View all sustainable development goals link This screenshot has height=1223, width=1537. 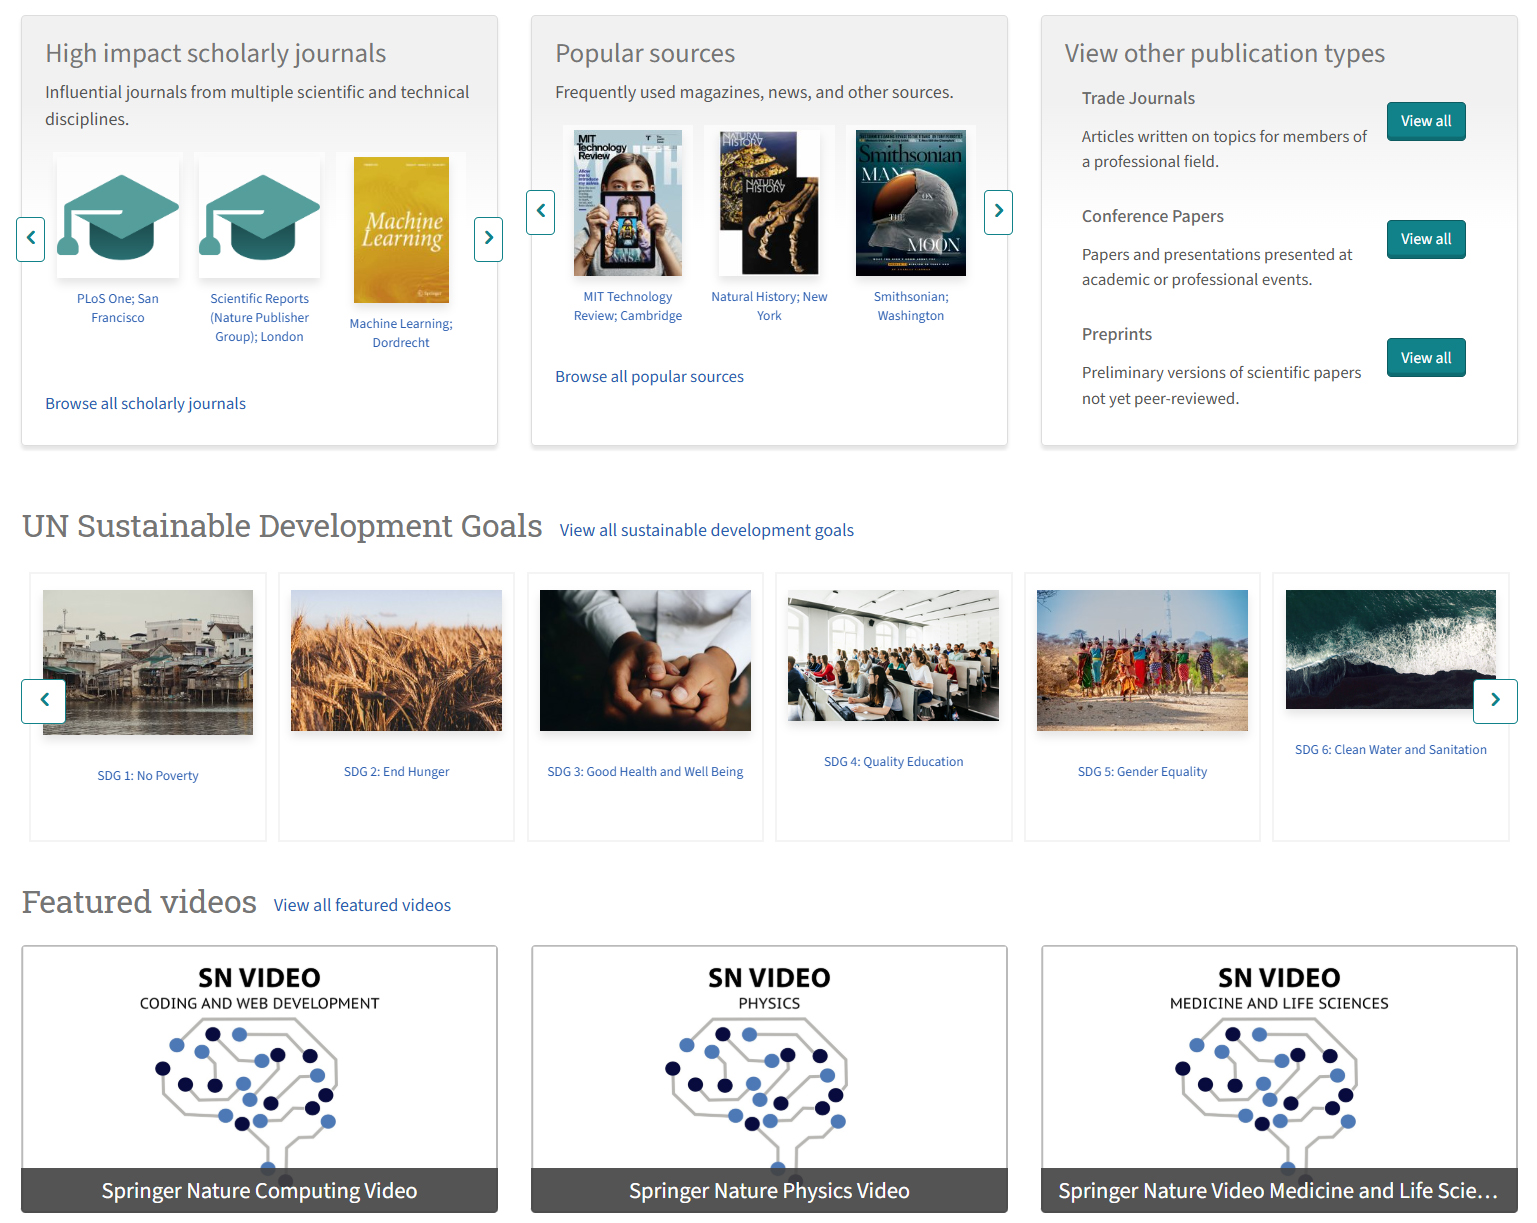point(707,530)
